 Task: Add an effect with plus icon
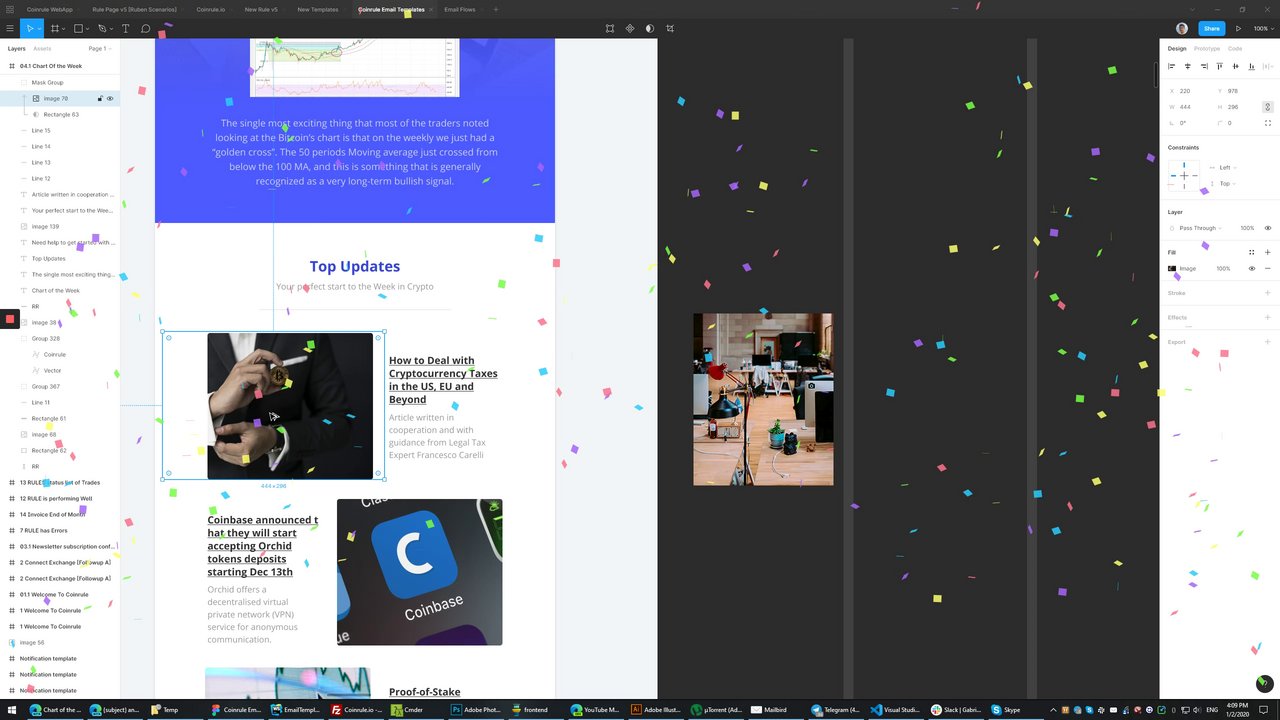(1268, 317)
